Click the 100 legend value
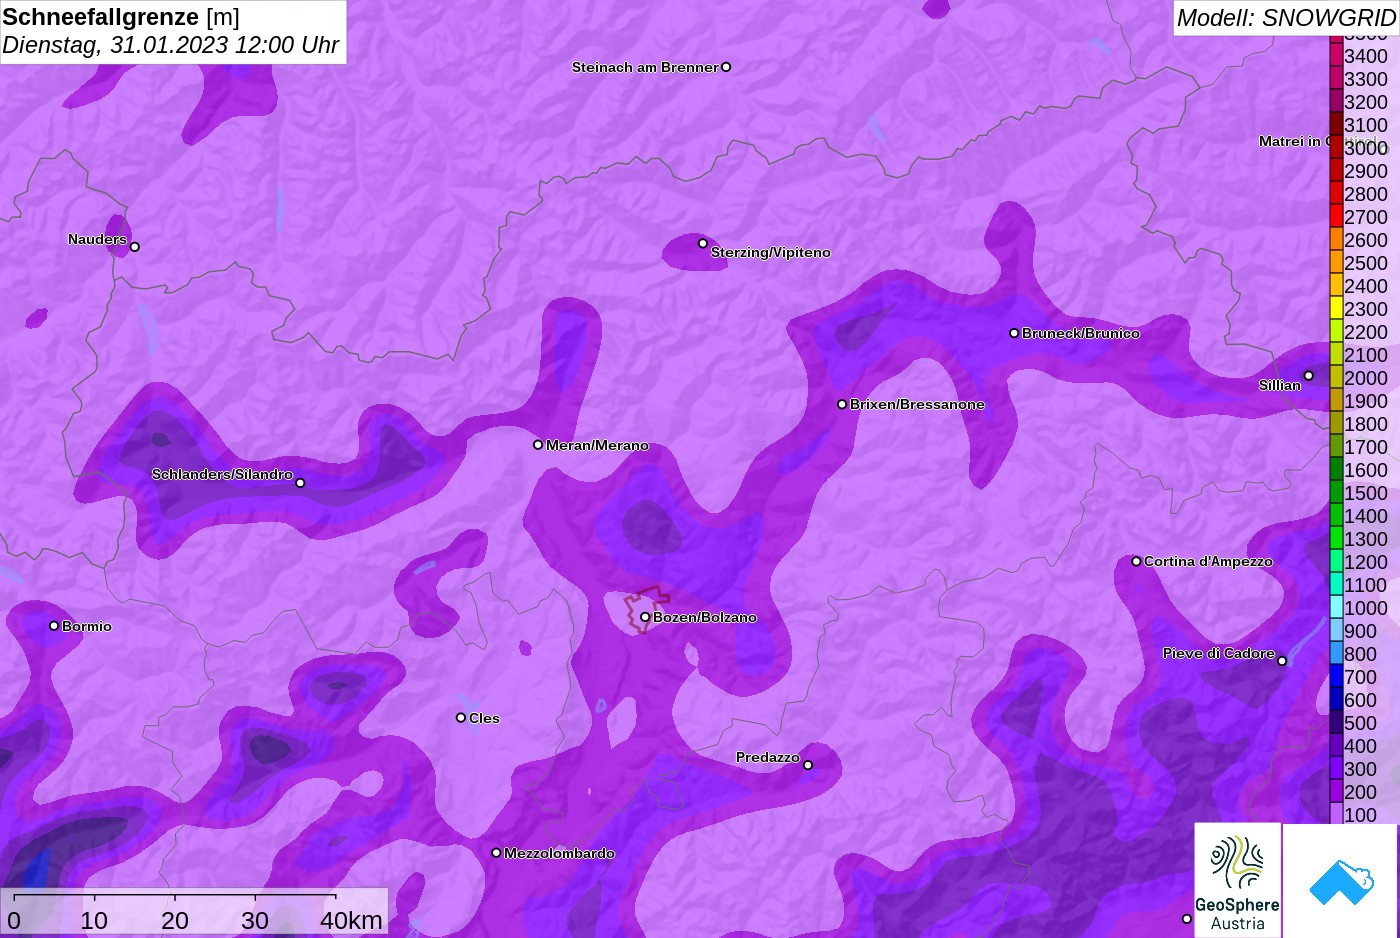Image resolution: width=1400 pixels, height=938 pixels. point(1361,815)
